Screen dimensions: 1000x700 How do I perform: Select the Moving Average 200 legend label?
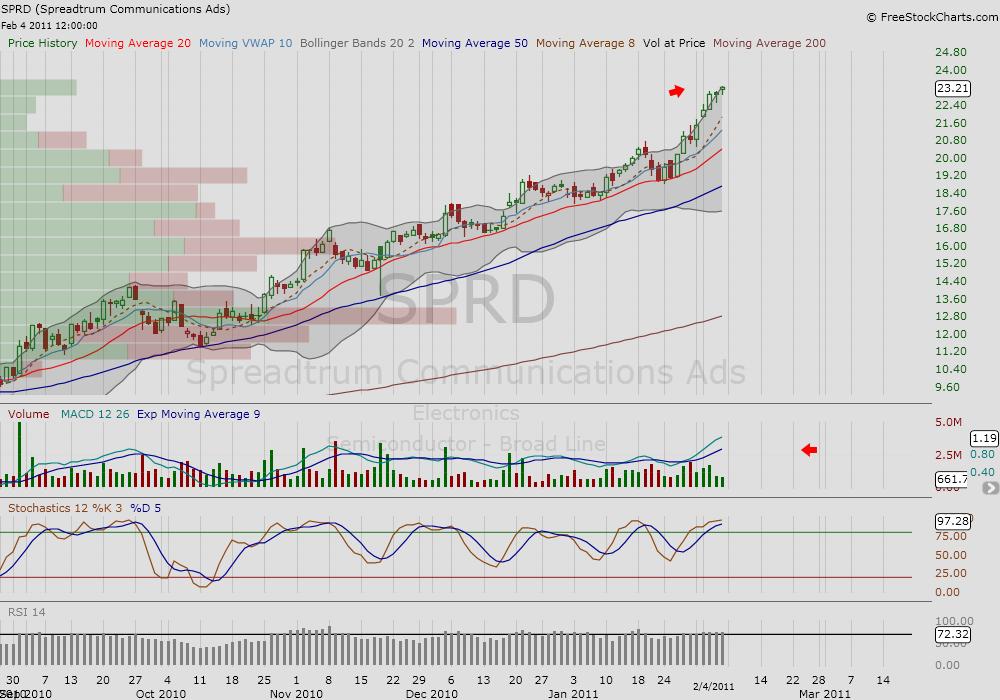point(769,43)
